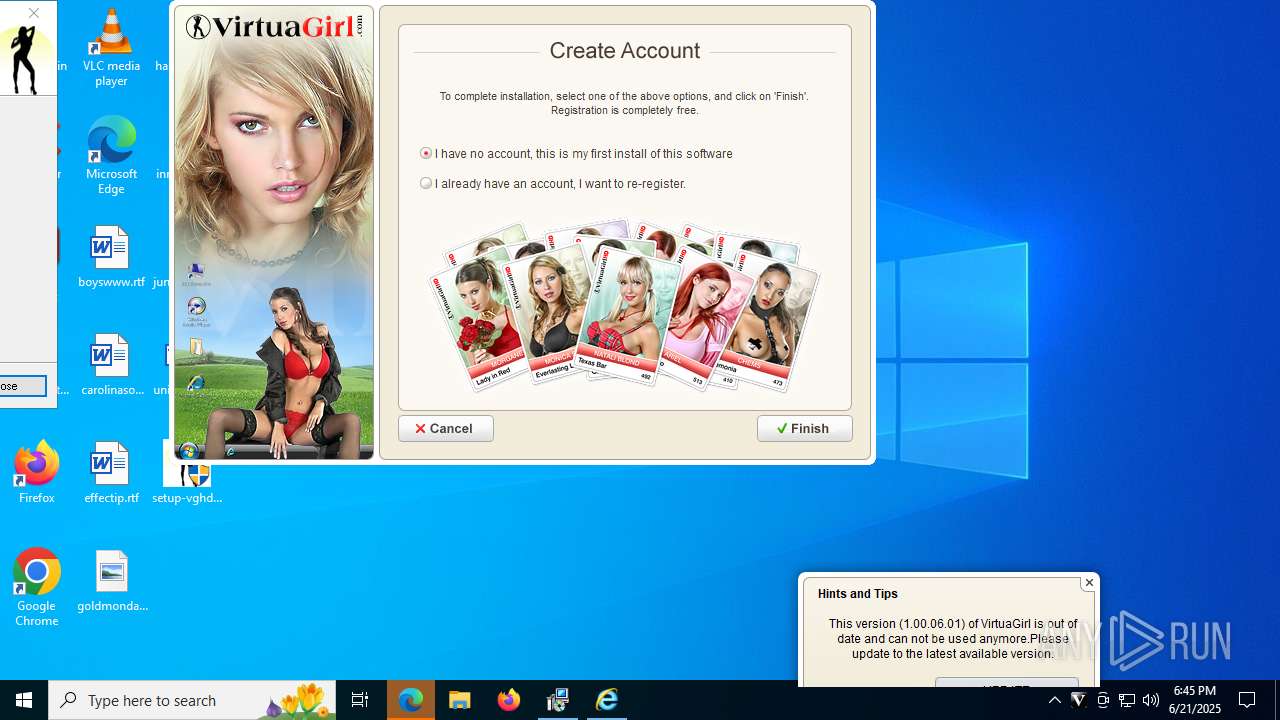Show hidden system tray icons
This screenshot has width=1280, height=720.
[x=1054, y=700]
